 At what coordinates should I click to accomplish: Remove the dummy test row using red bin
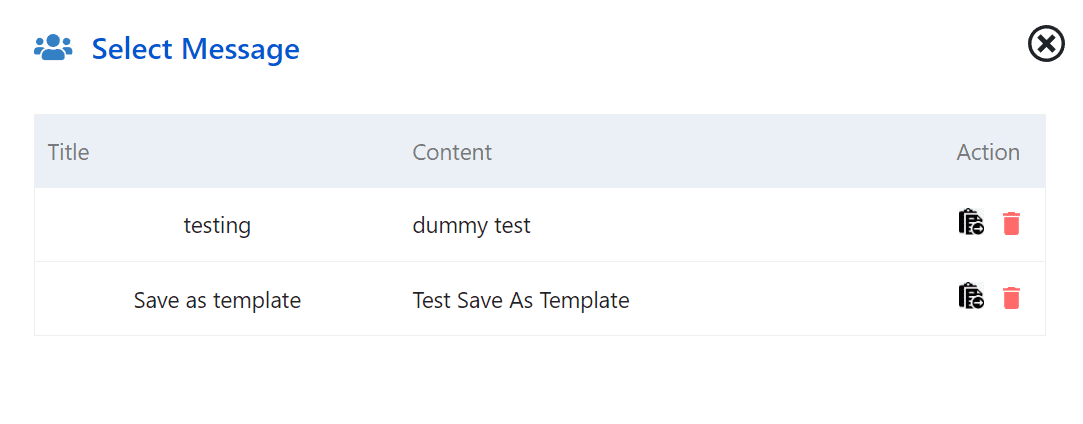click(1011, 224)
